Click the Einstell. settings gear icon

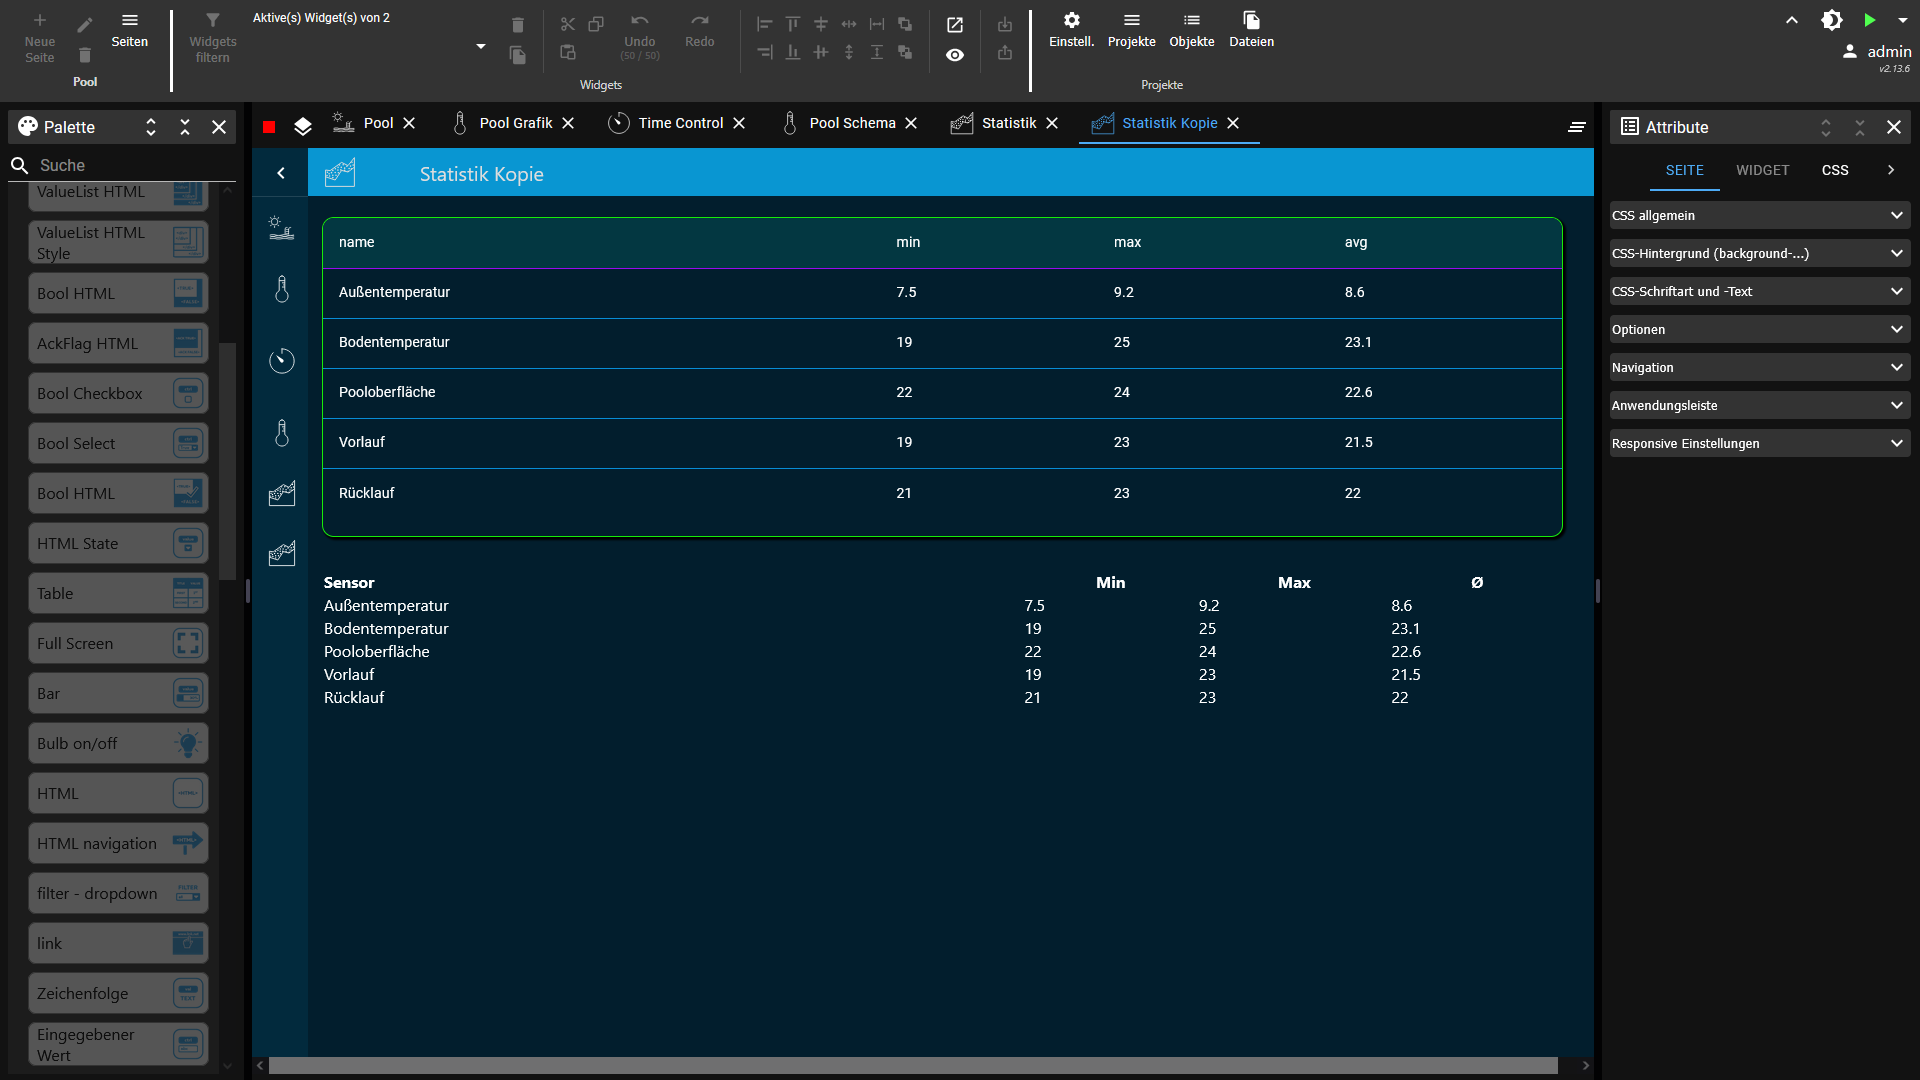pyautogui.click(x=1071, y=21)
